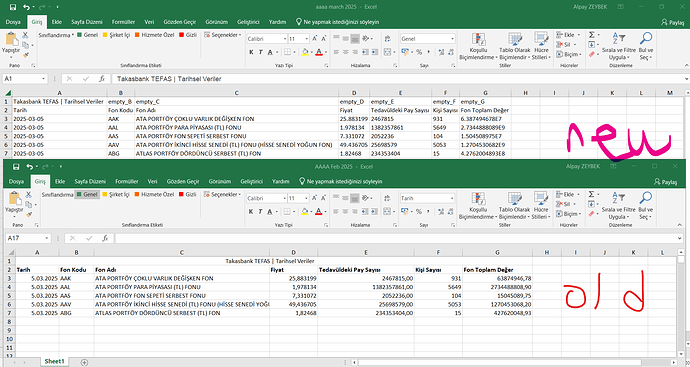Toggle Italic T in march window
The width and height of the screenshot is (690, 367).
click(261, 52)
